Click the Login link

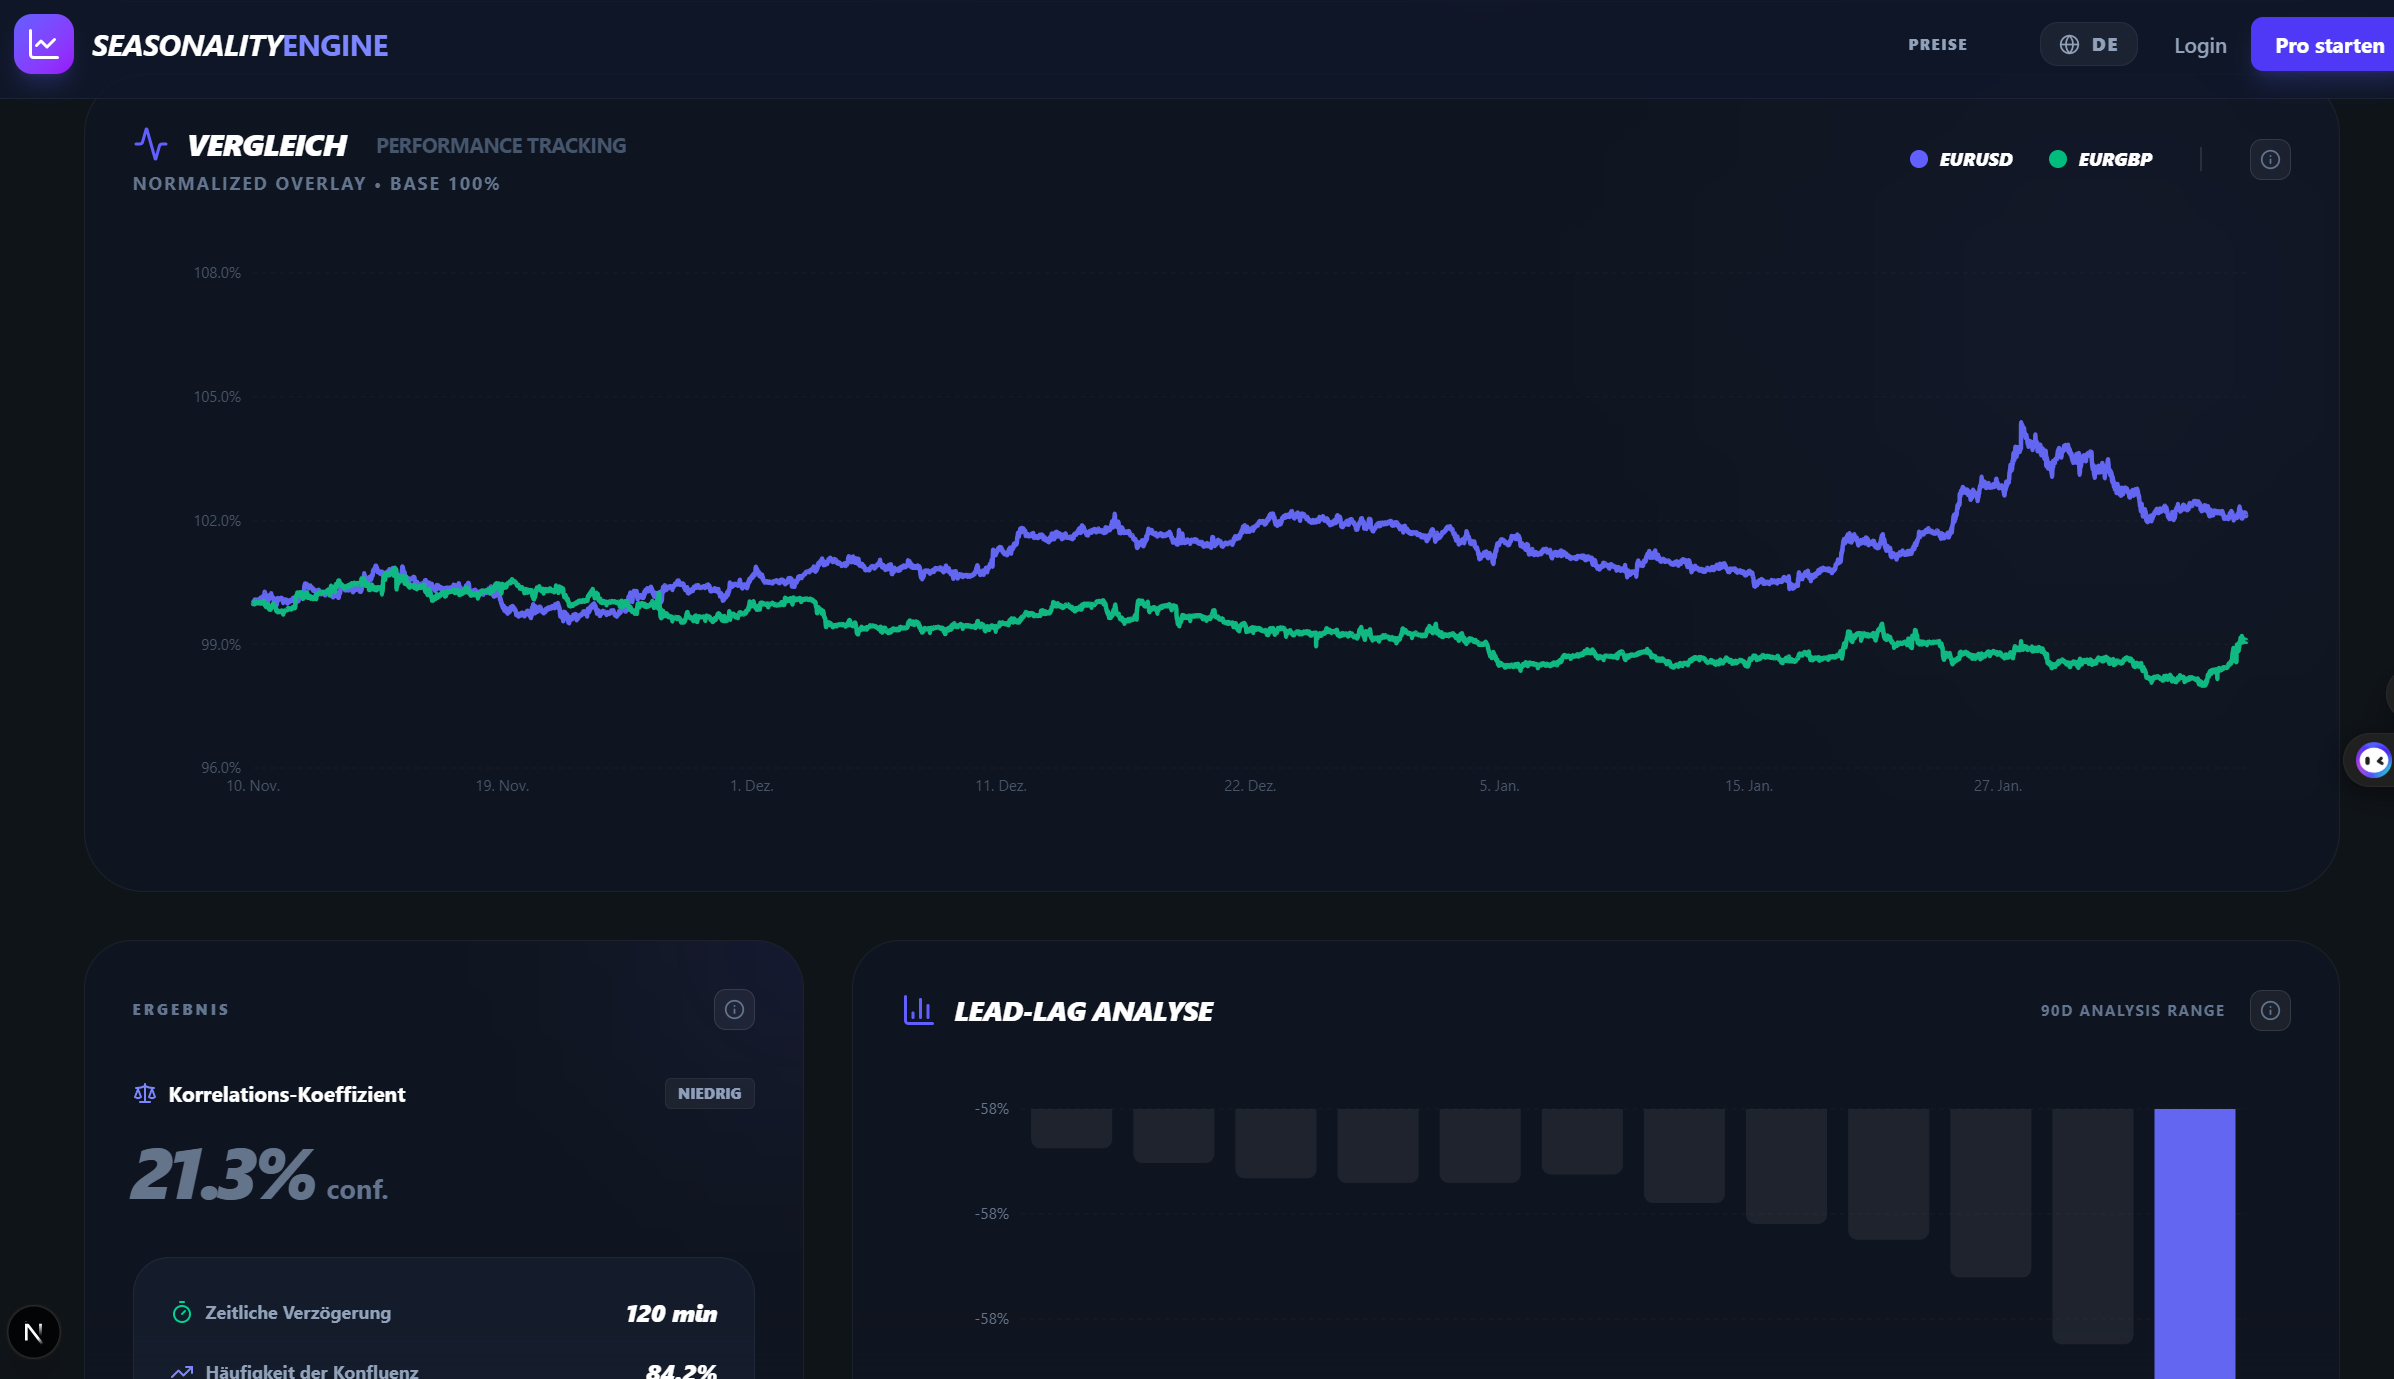point(2200,45)
